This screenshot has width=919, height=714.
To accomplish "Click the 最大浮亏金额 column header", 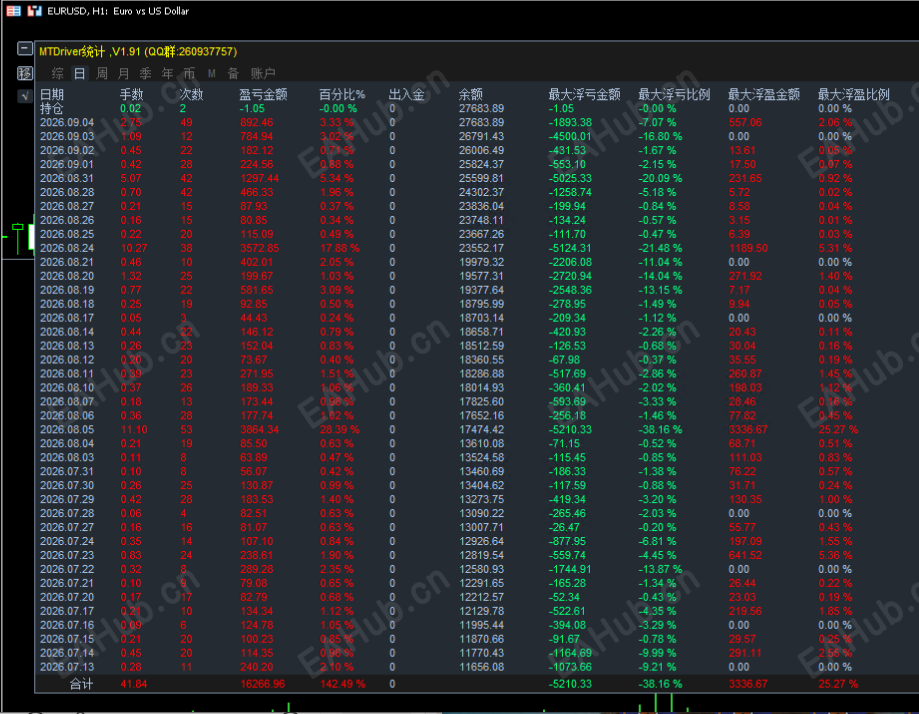I will pyautogui.click(x=584, y=94).
